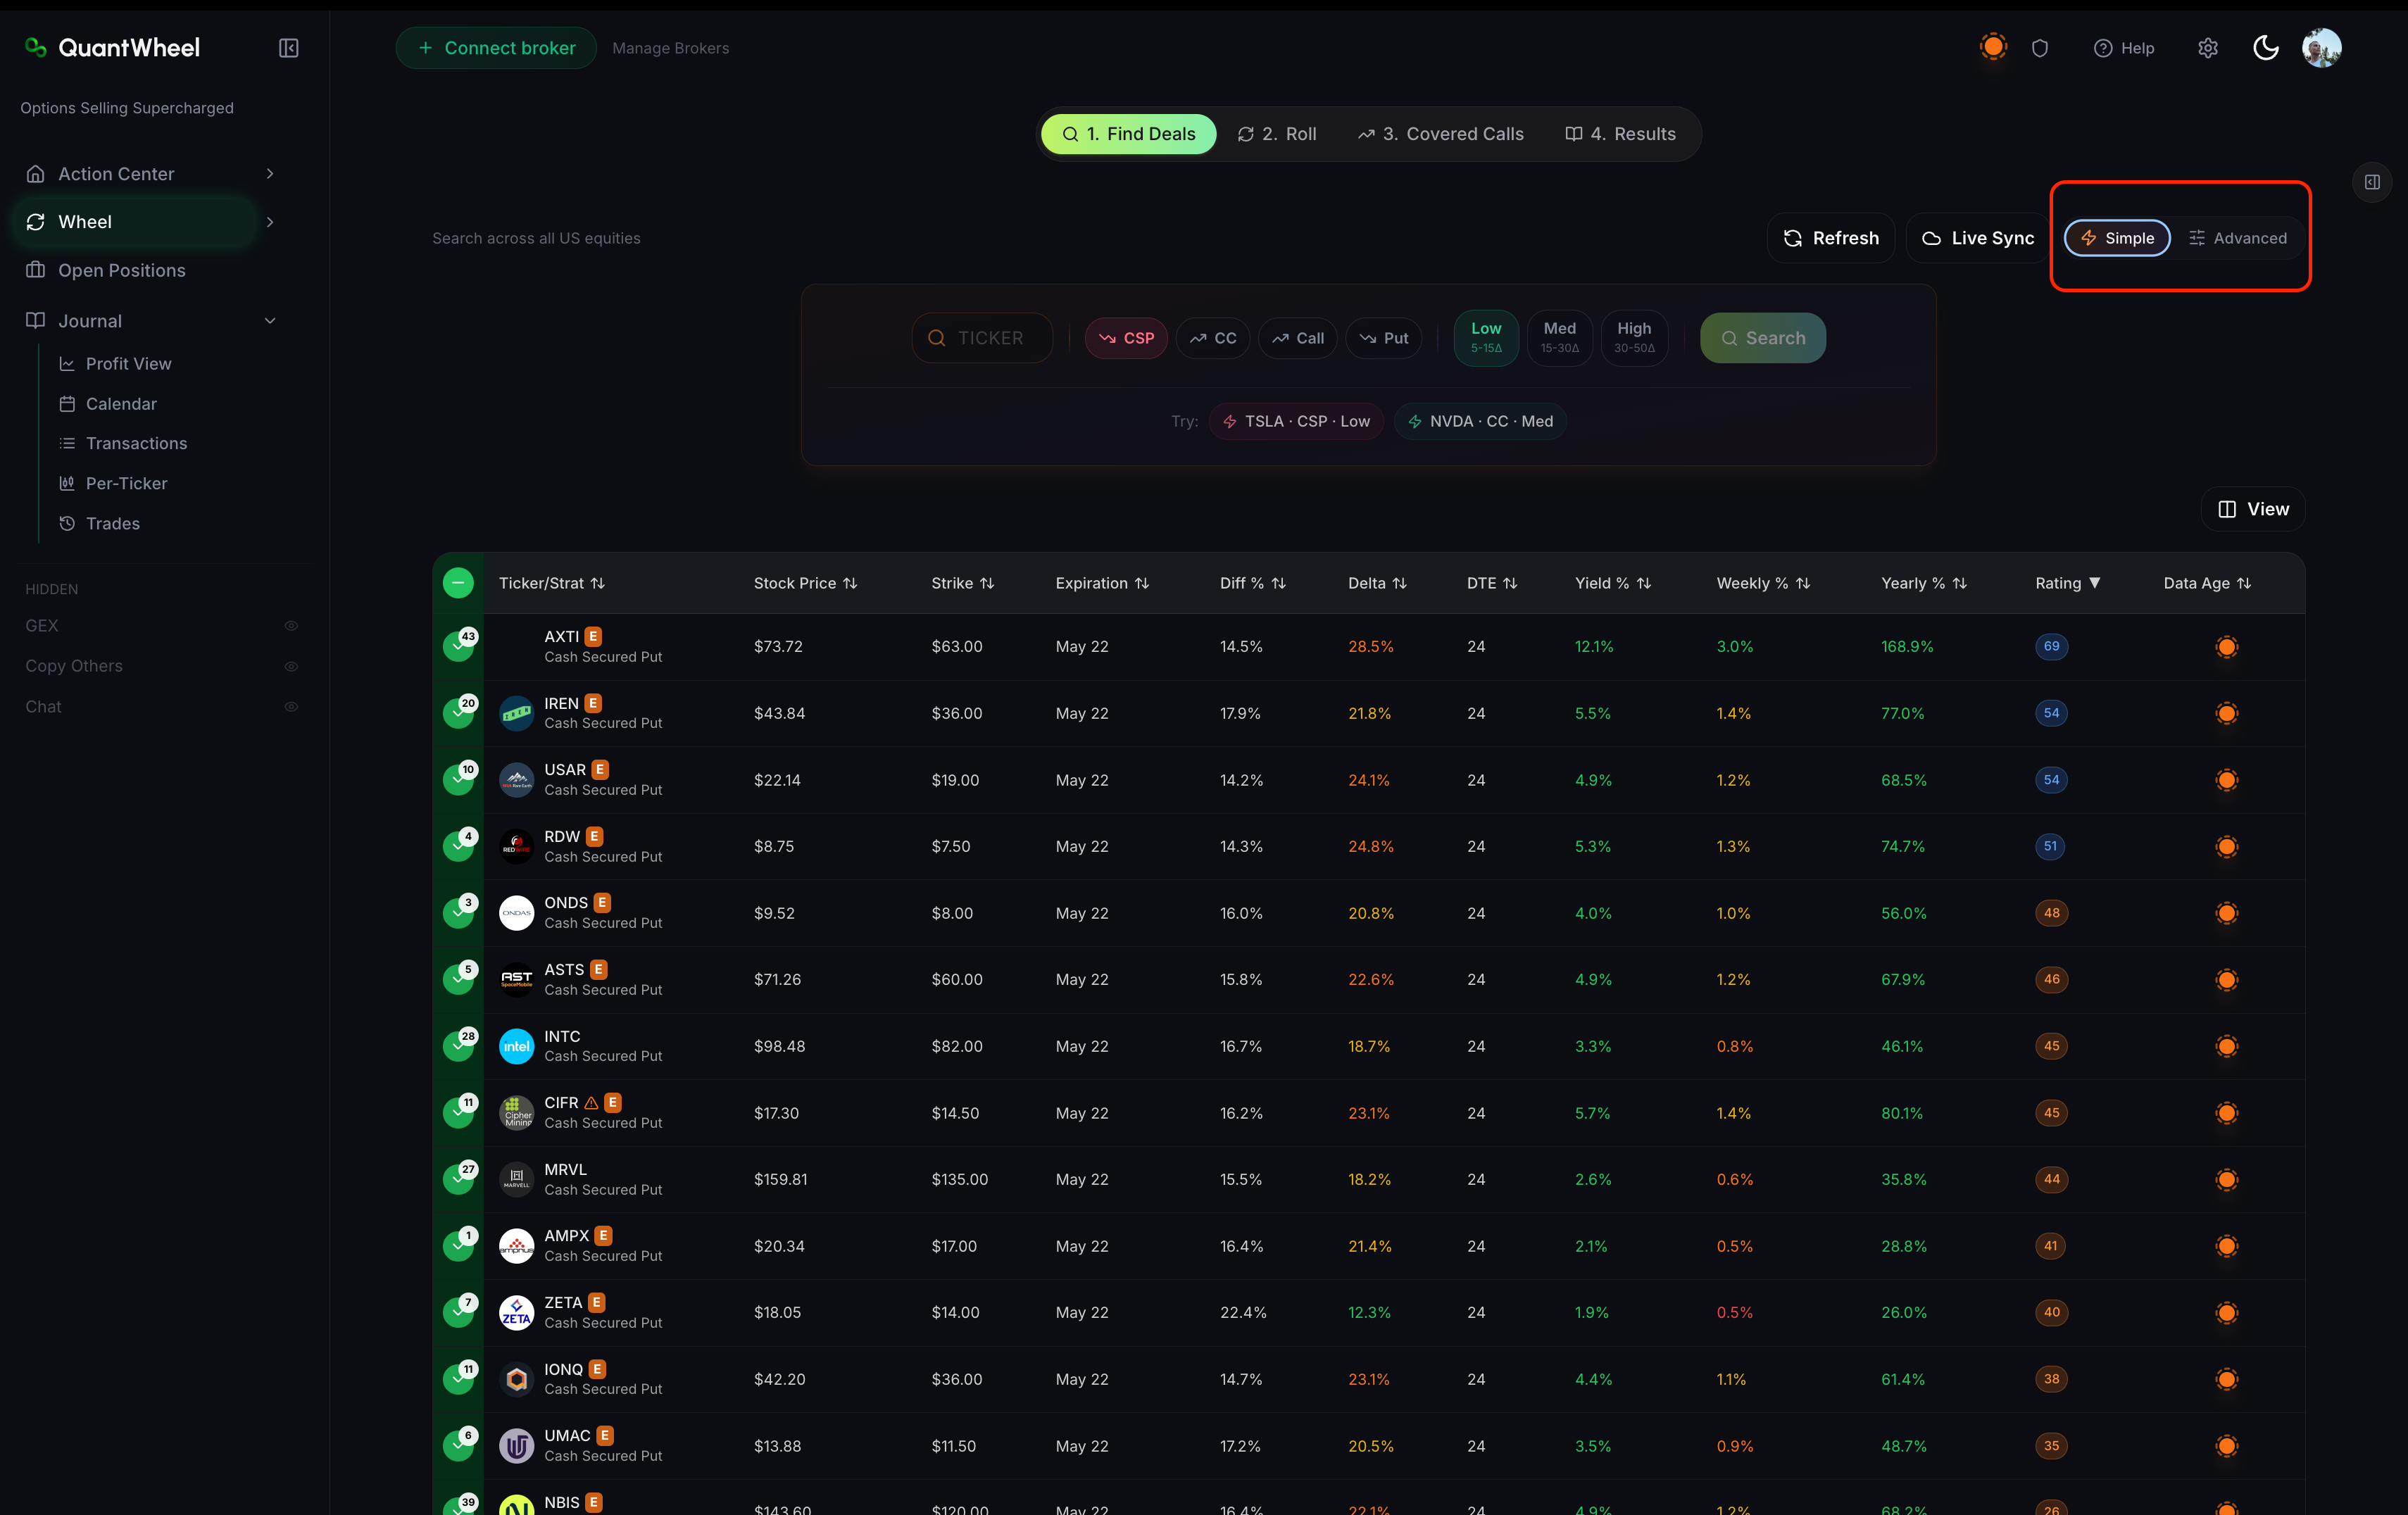The height and width of the screenshot is (1515, 2408).
Task: Click the IREN company logo
Action: pos(516,713)
